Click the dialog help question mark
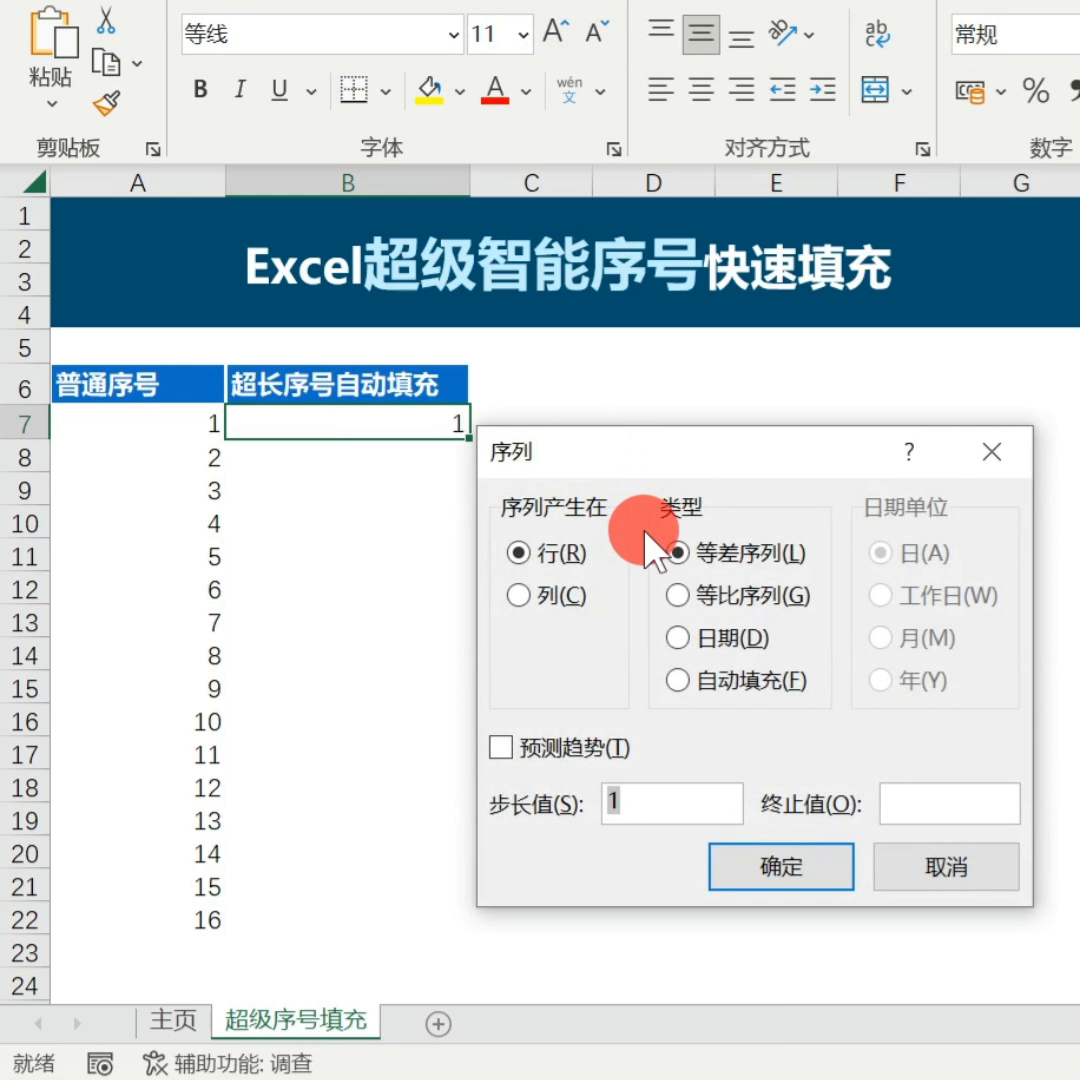1080x1080 pixels. pos(909,452)
